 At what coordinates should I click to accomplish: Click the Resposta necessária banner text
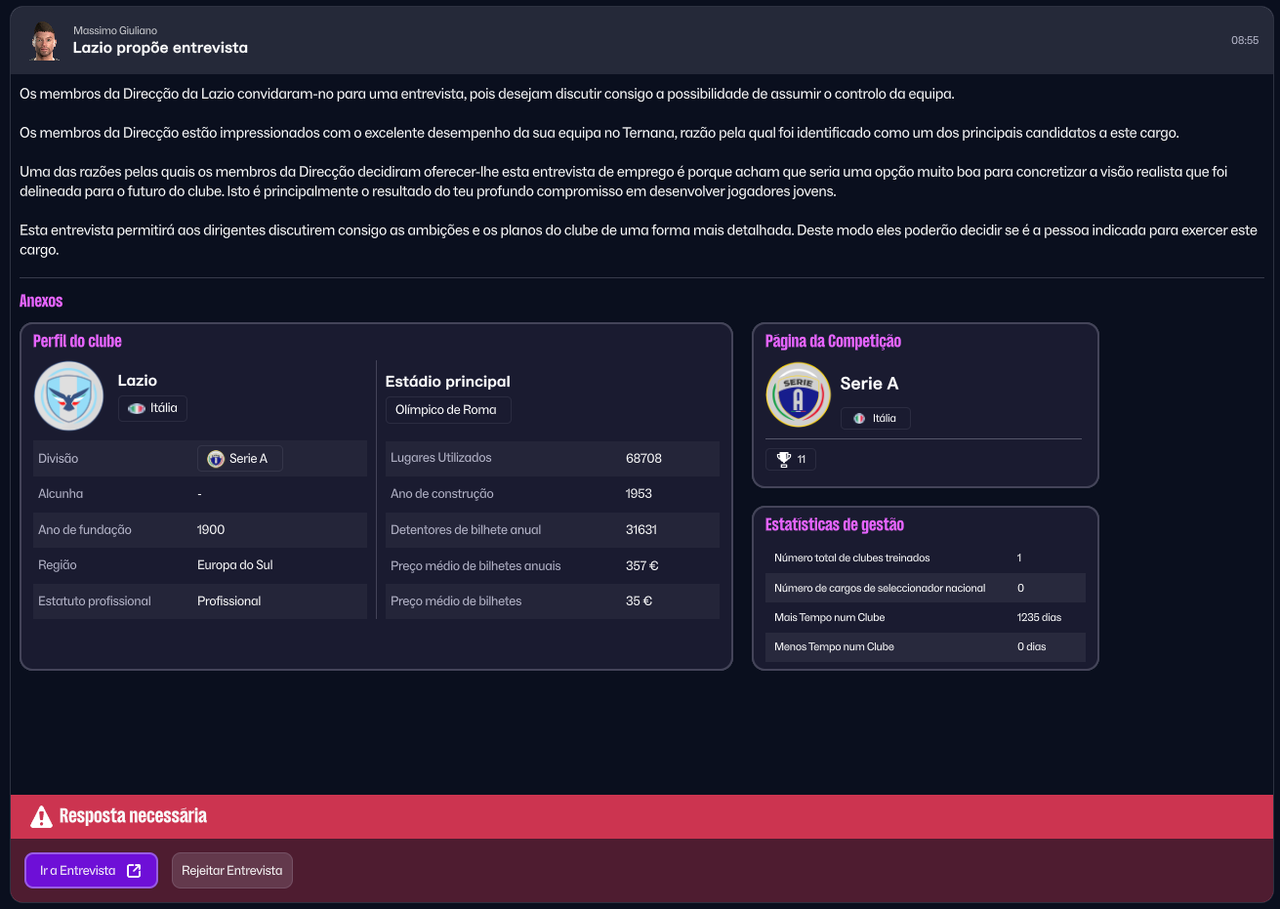coord(133,816)
